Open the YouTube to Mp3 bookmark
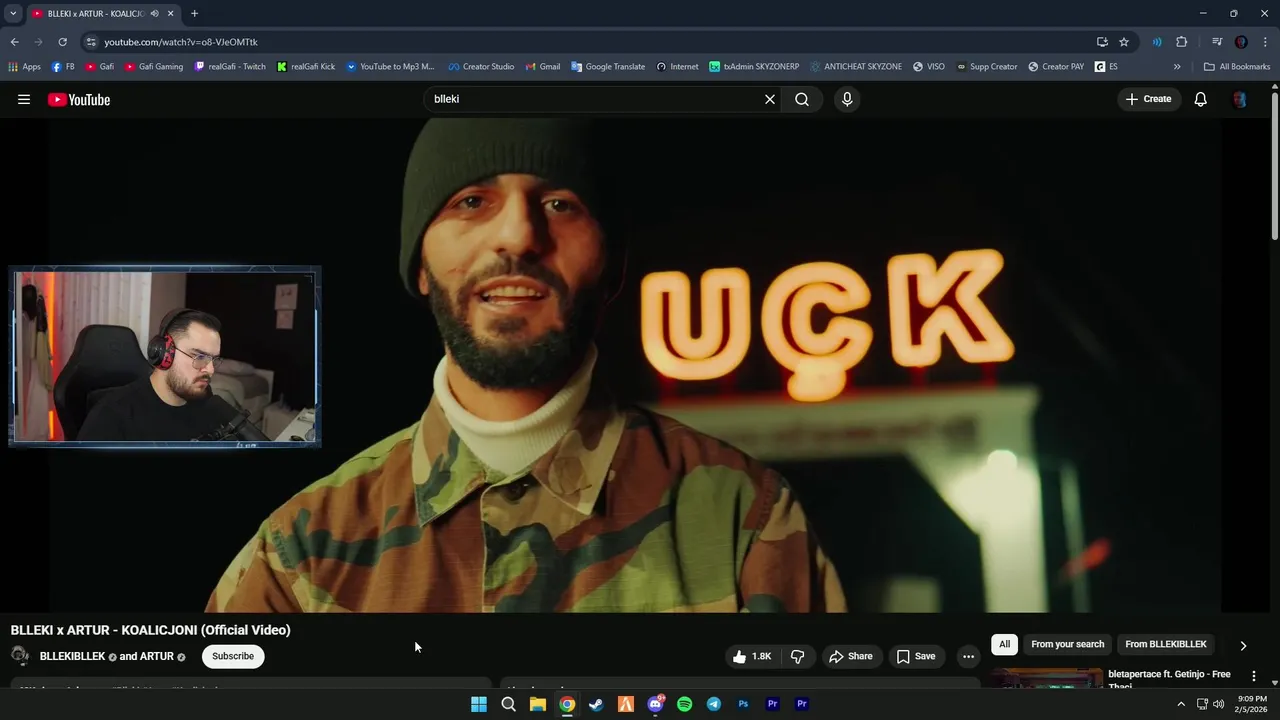Screen dimensions: 1280x720 coord(390,67)
